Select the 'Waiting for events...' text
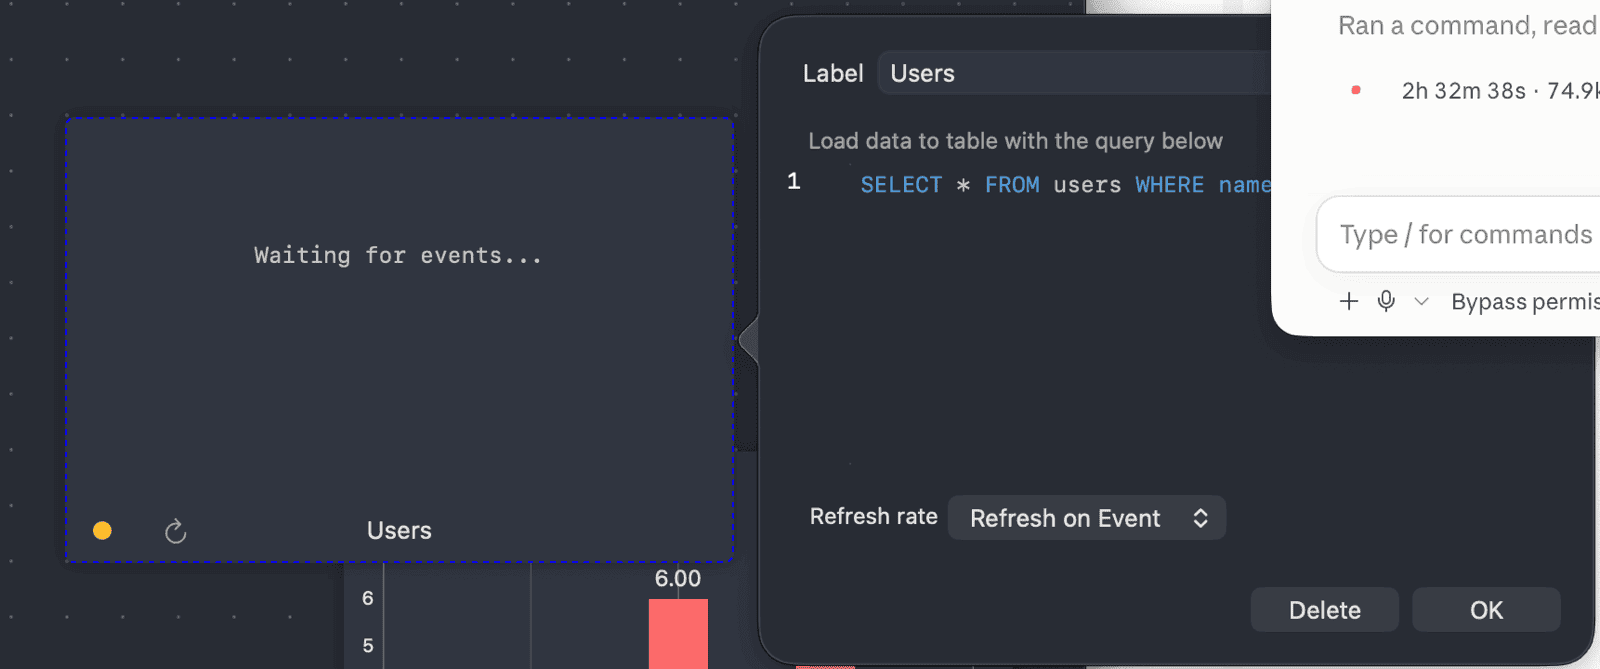Screen dimensions: 1600x669 click(398, 256)
